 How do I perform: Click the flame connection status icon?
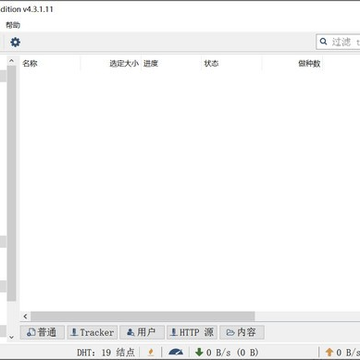[x=151, y=352]
